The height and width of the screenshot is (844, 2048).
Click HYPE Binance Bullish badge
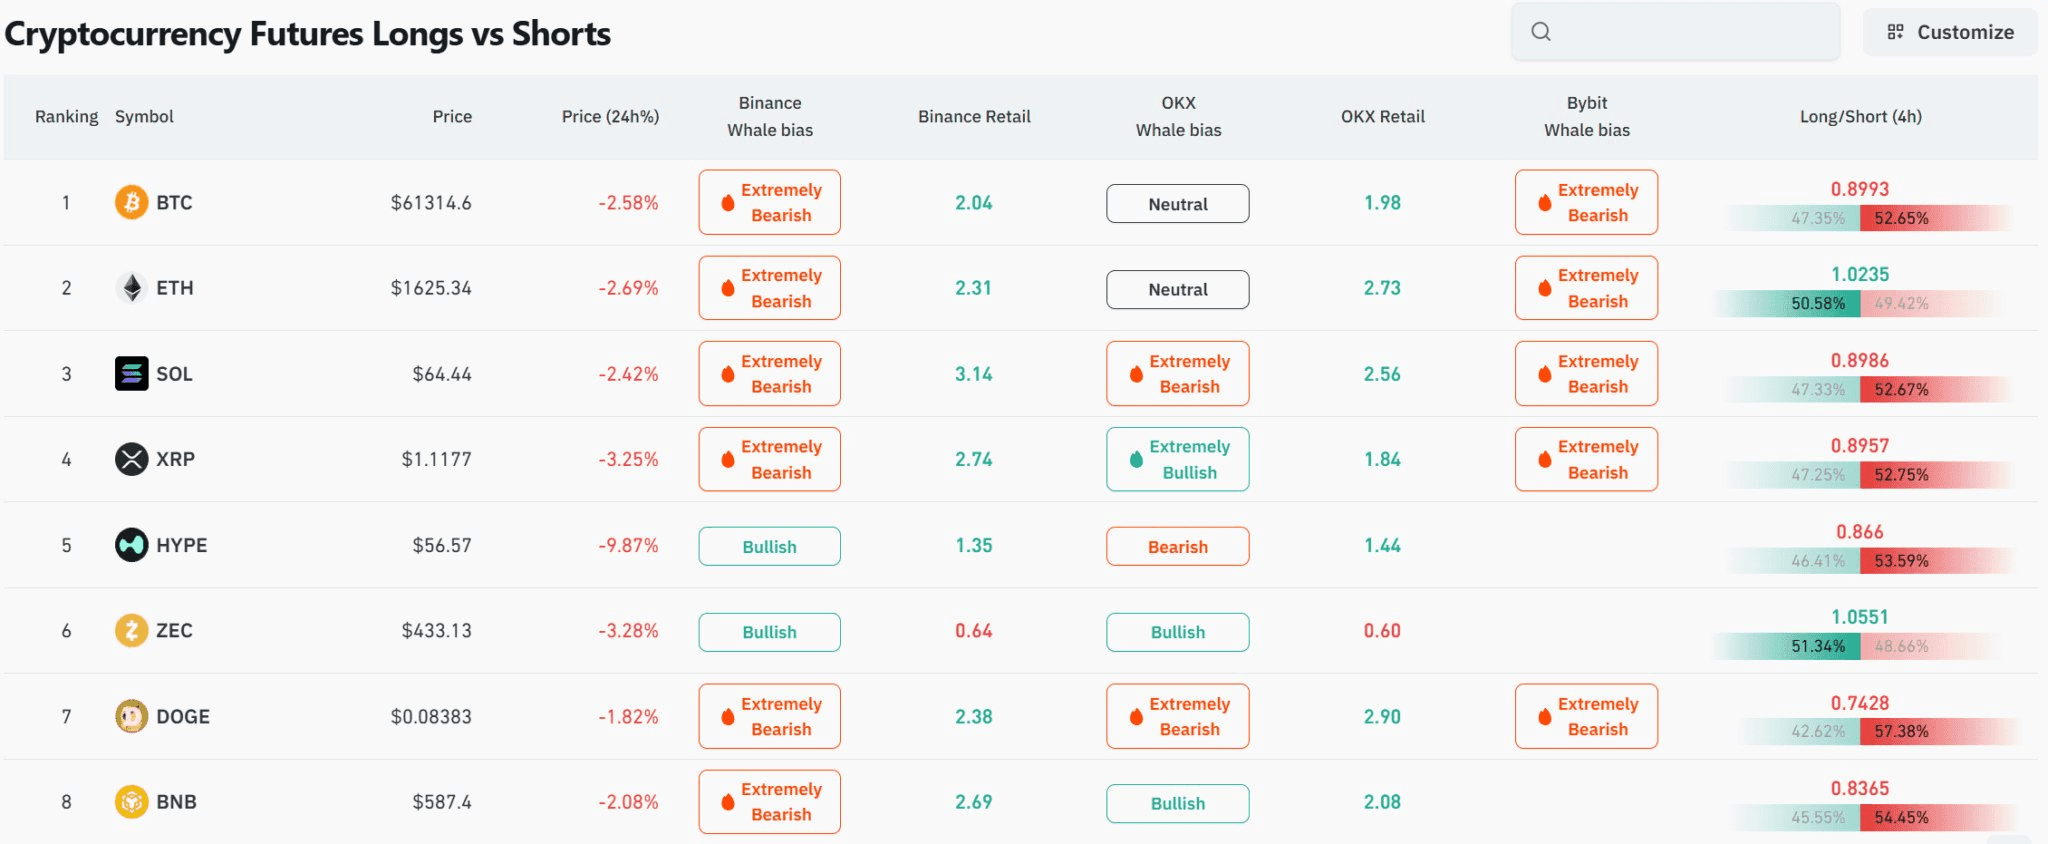(x=769, y=546)
